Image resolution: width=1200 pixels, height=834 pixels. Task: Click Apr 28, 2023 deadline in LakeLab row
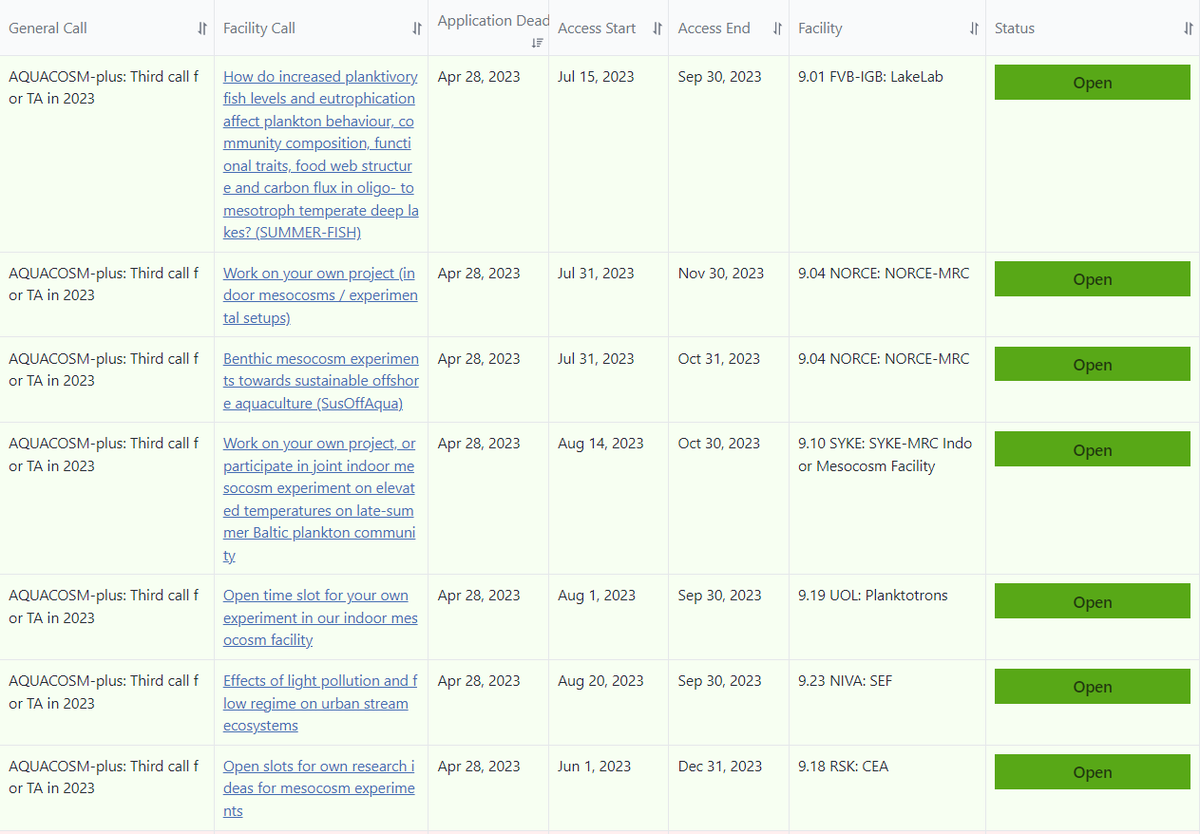pos(479,77)
